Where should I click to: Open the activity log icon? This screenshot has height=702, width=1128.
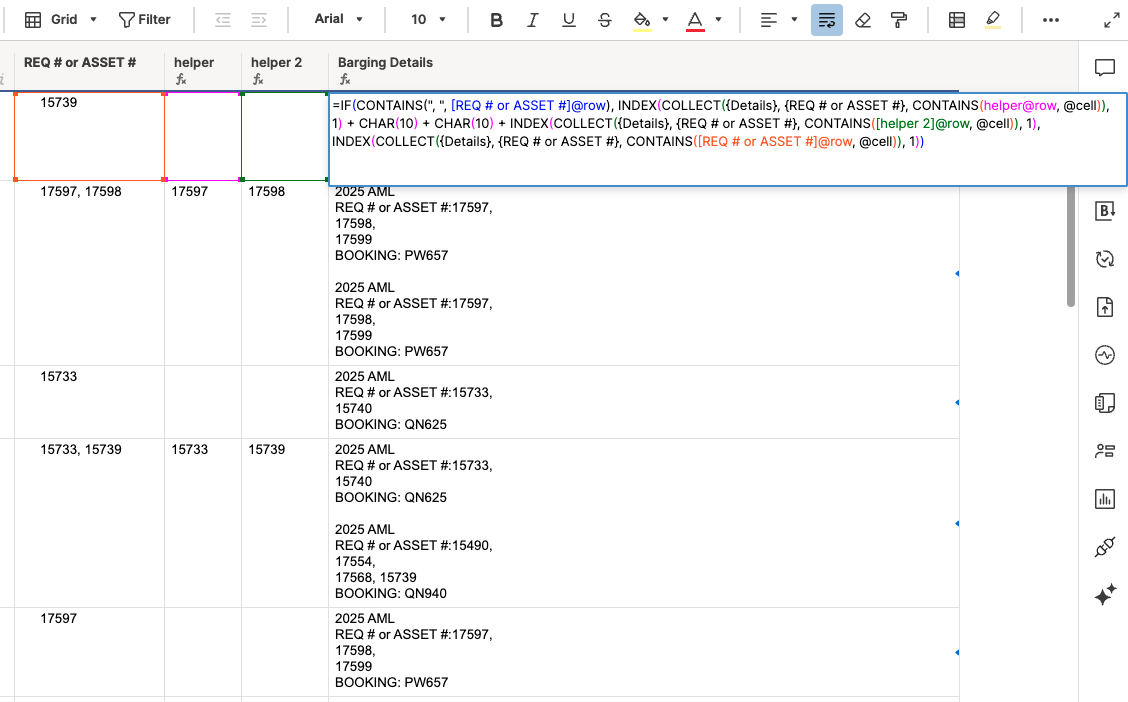tap(1104, 355)
